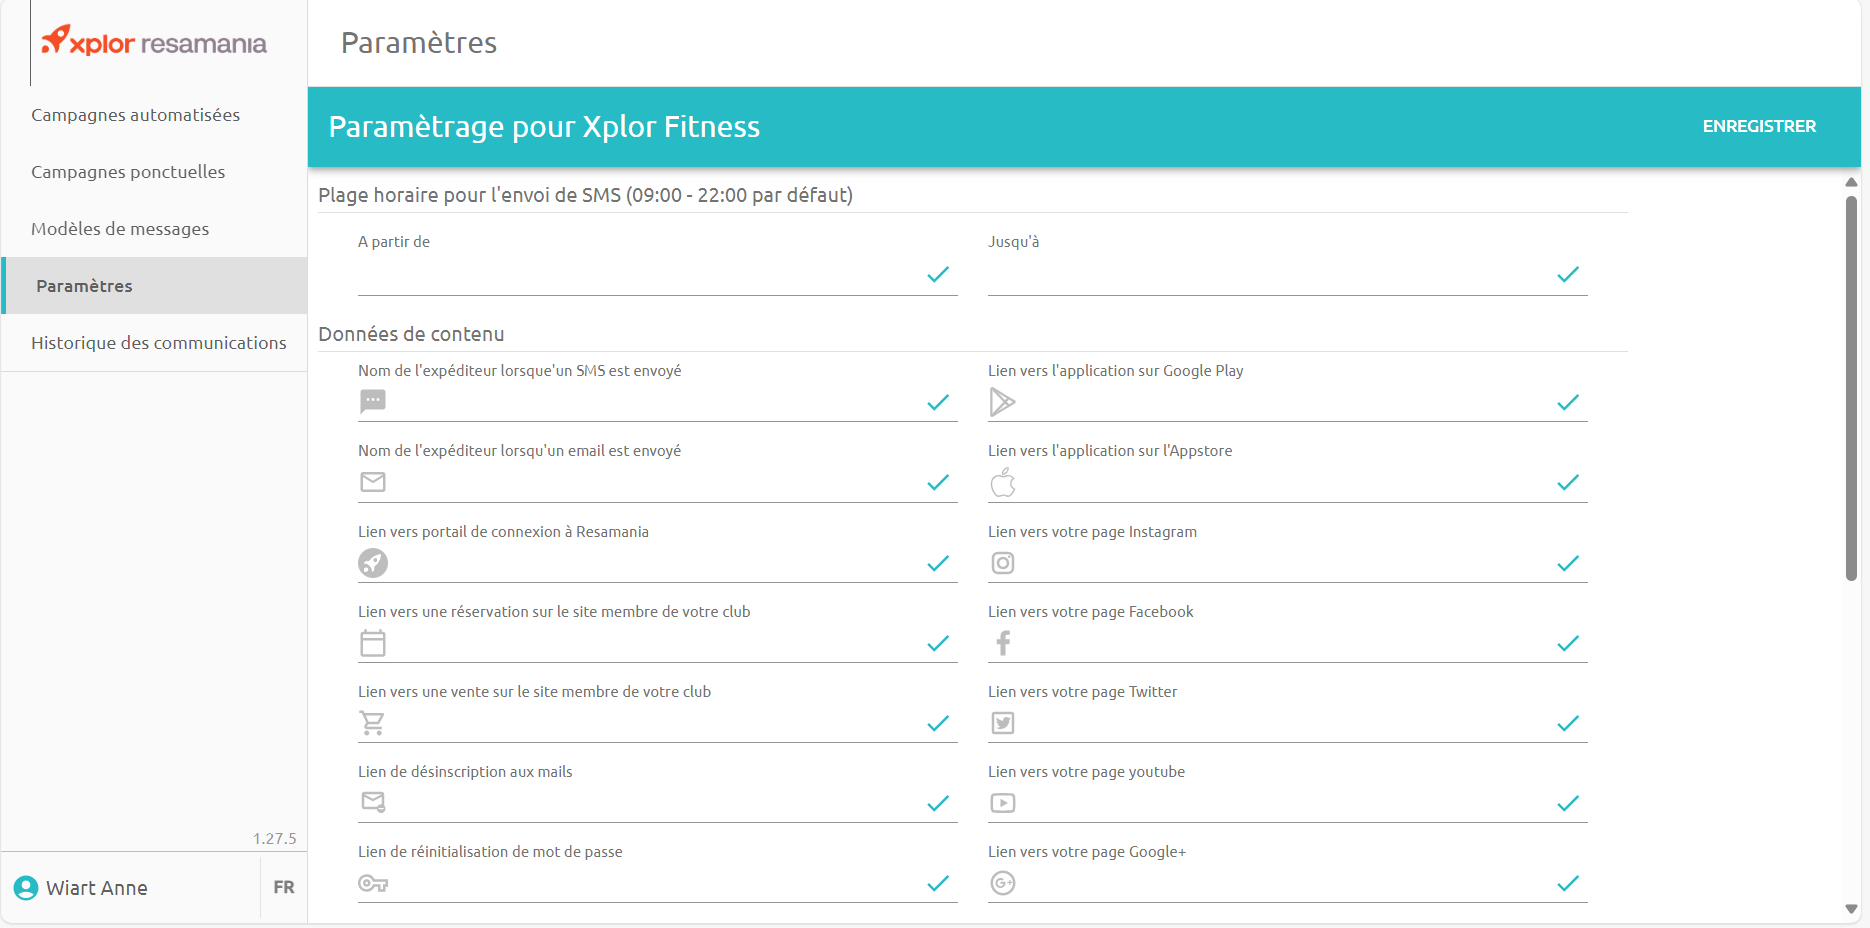Click Instagram page link input
The width and height of the screenshot is (1870, 928).
1286,564
